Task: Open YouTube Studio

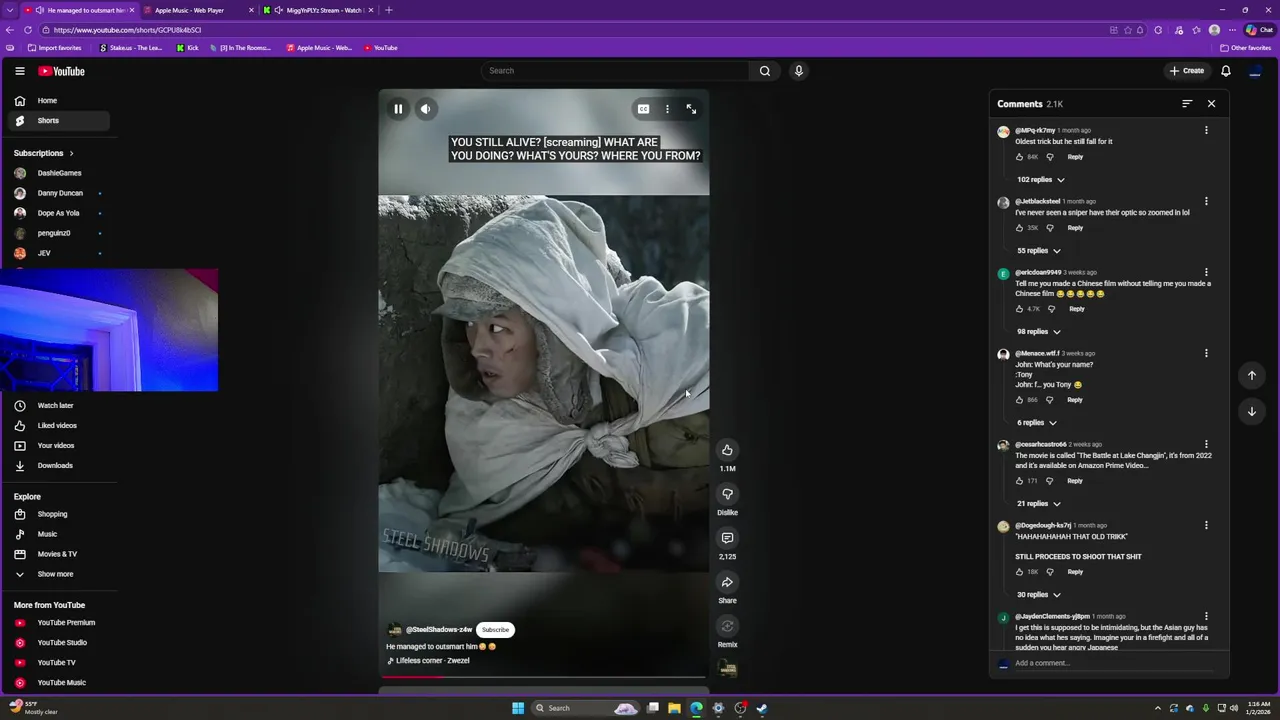Action: [59, 643]
